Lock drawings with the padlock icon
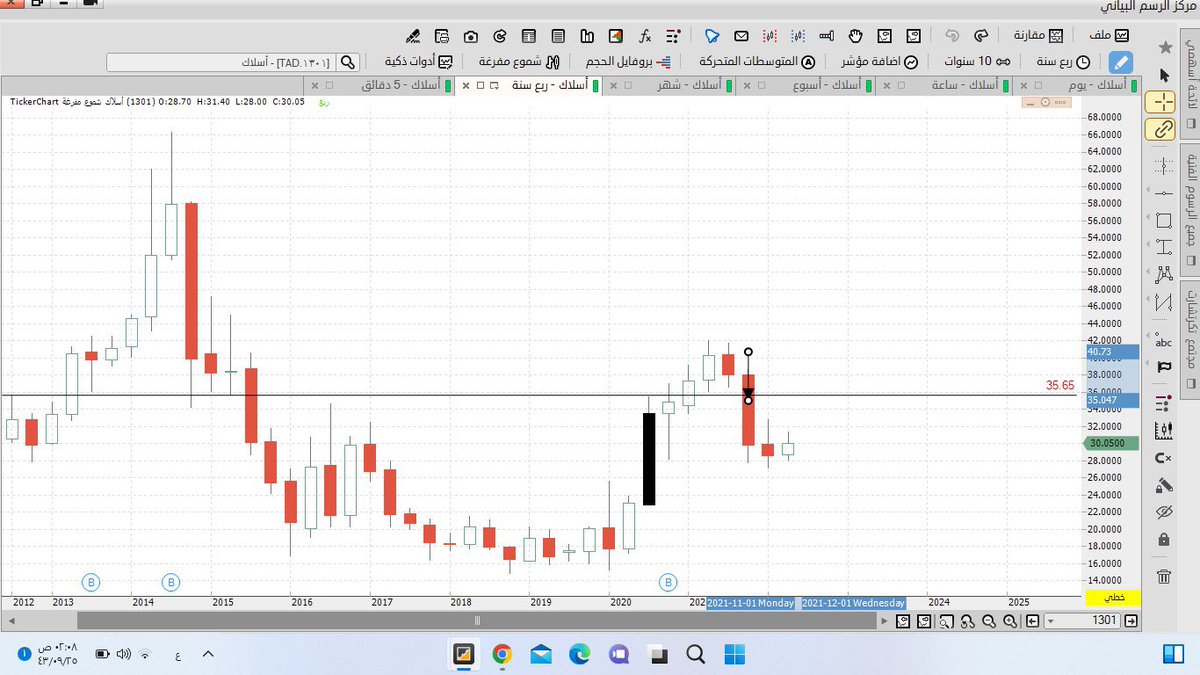 coord(1163,540)
